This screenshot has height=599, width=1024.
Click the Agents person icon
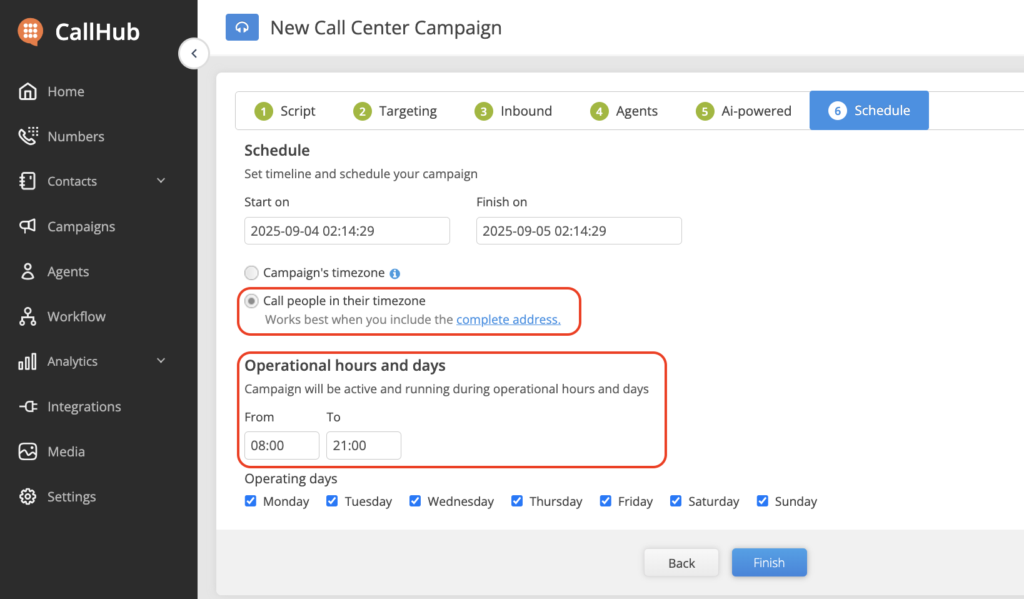pos(28,271)
